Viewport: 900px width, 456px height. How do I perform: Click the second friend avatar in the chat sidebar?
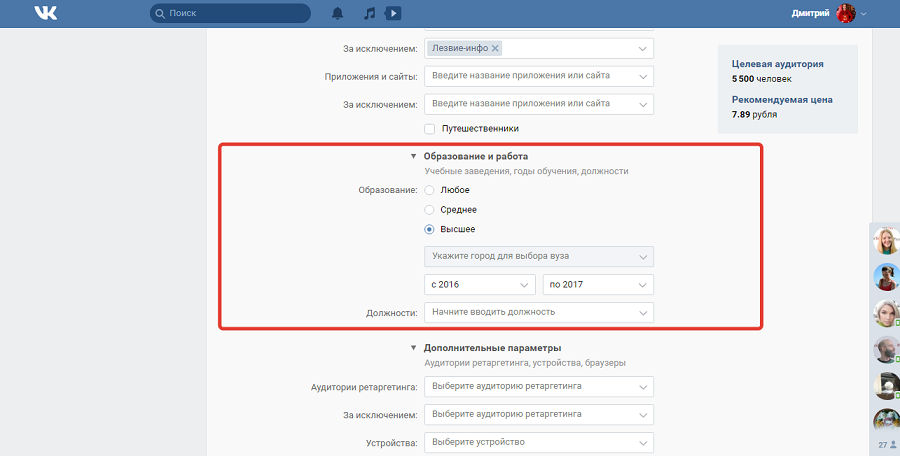pyautogui.click(x=886, y=277)
